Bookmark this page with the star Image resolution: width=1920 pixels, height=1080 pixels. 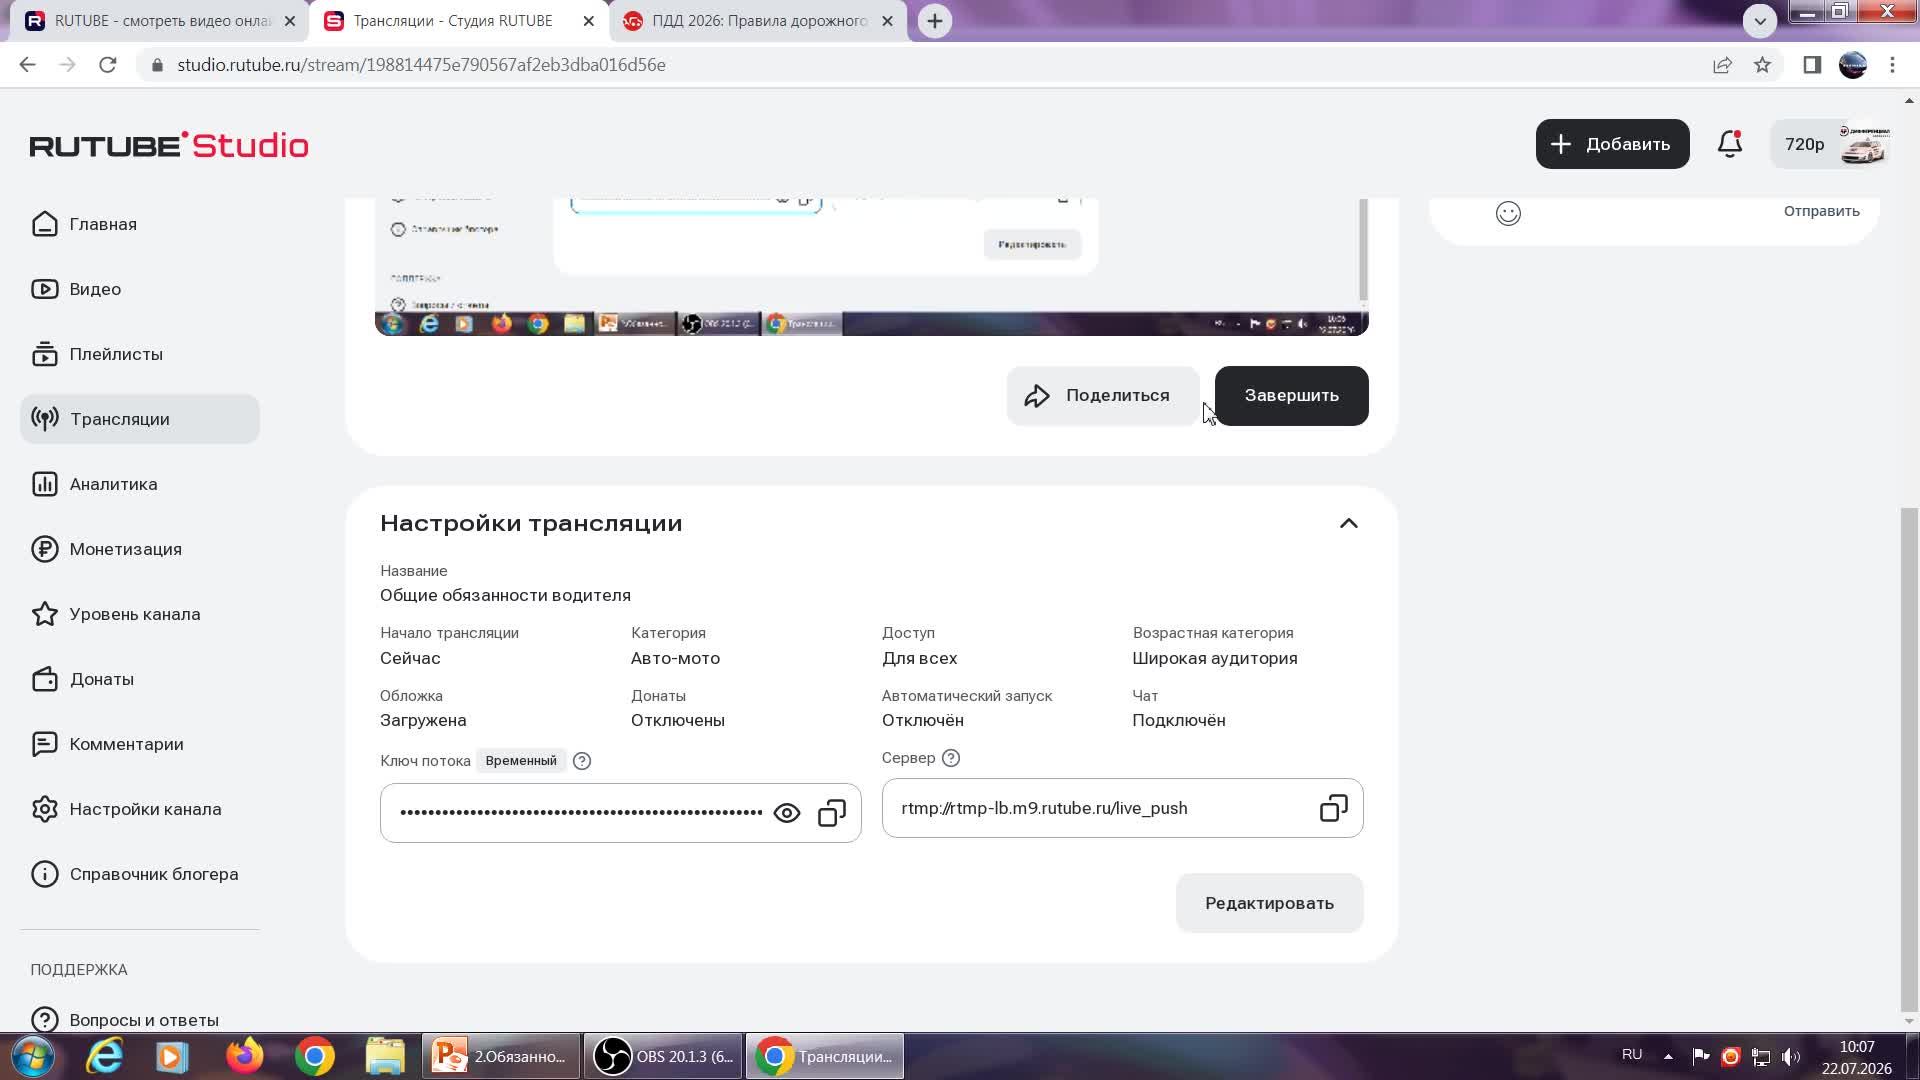[1762, 65]
